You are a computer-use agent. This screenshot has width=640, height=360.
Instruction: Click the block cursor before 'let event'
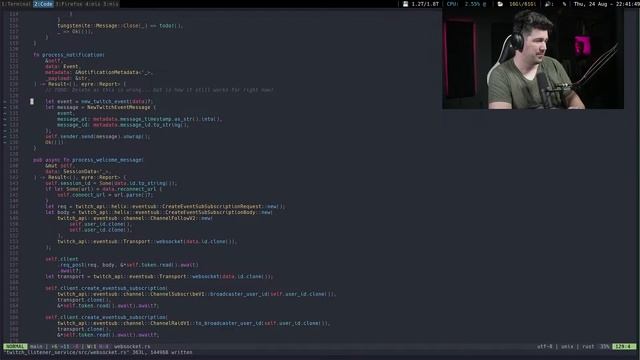(x=32, y=102)
